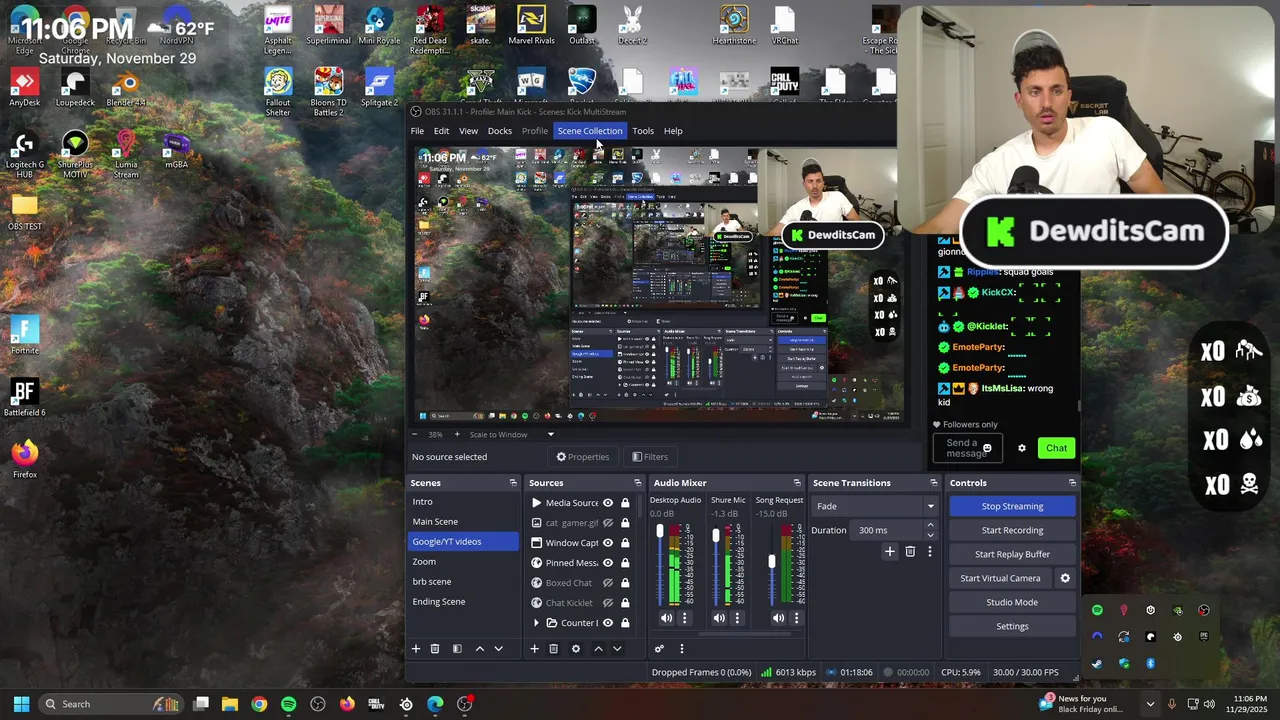Enter Studio Mode
The image size is (1280, 720).
(1012, 602)
